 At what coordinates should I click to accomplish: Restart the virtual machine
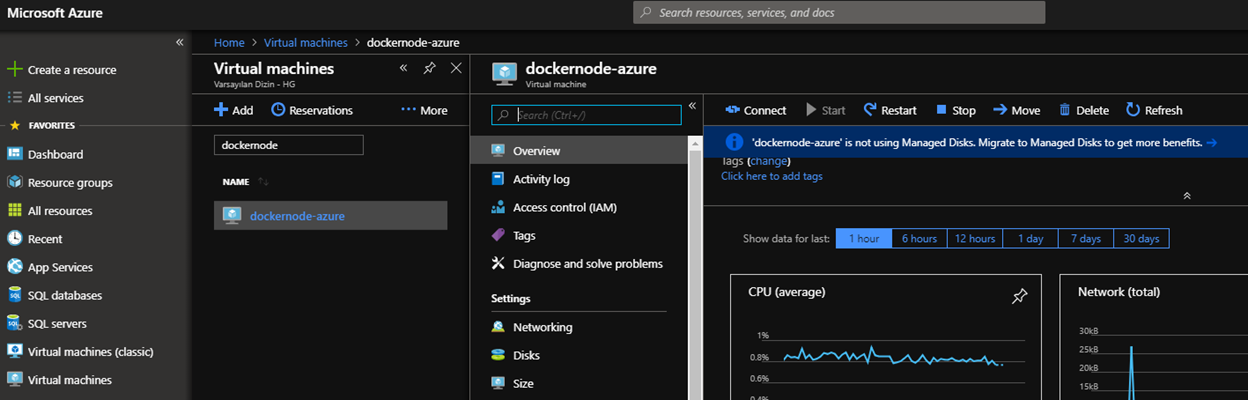(x=890, y=110)
